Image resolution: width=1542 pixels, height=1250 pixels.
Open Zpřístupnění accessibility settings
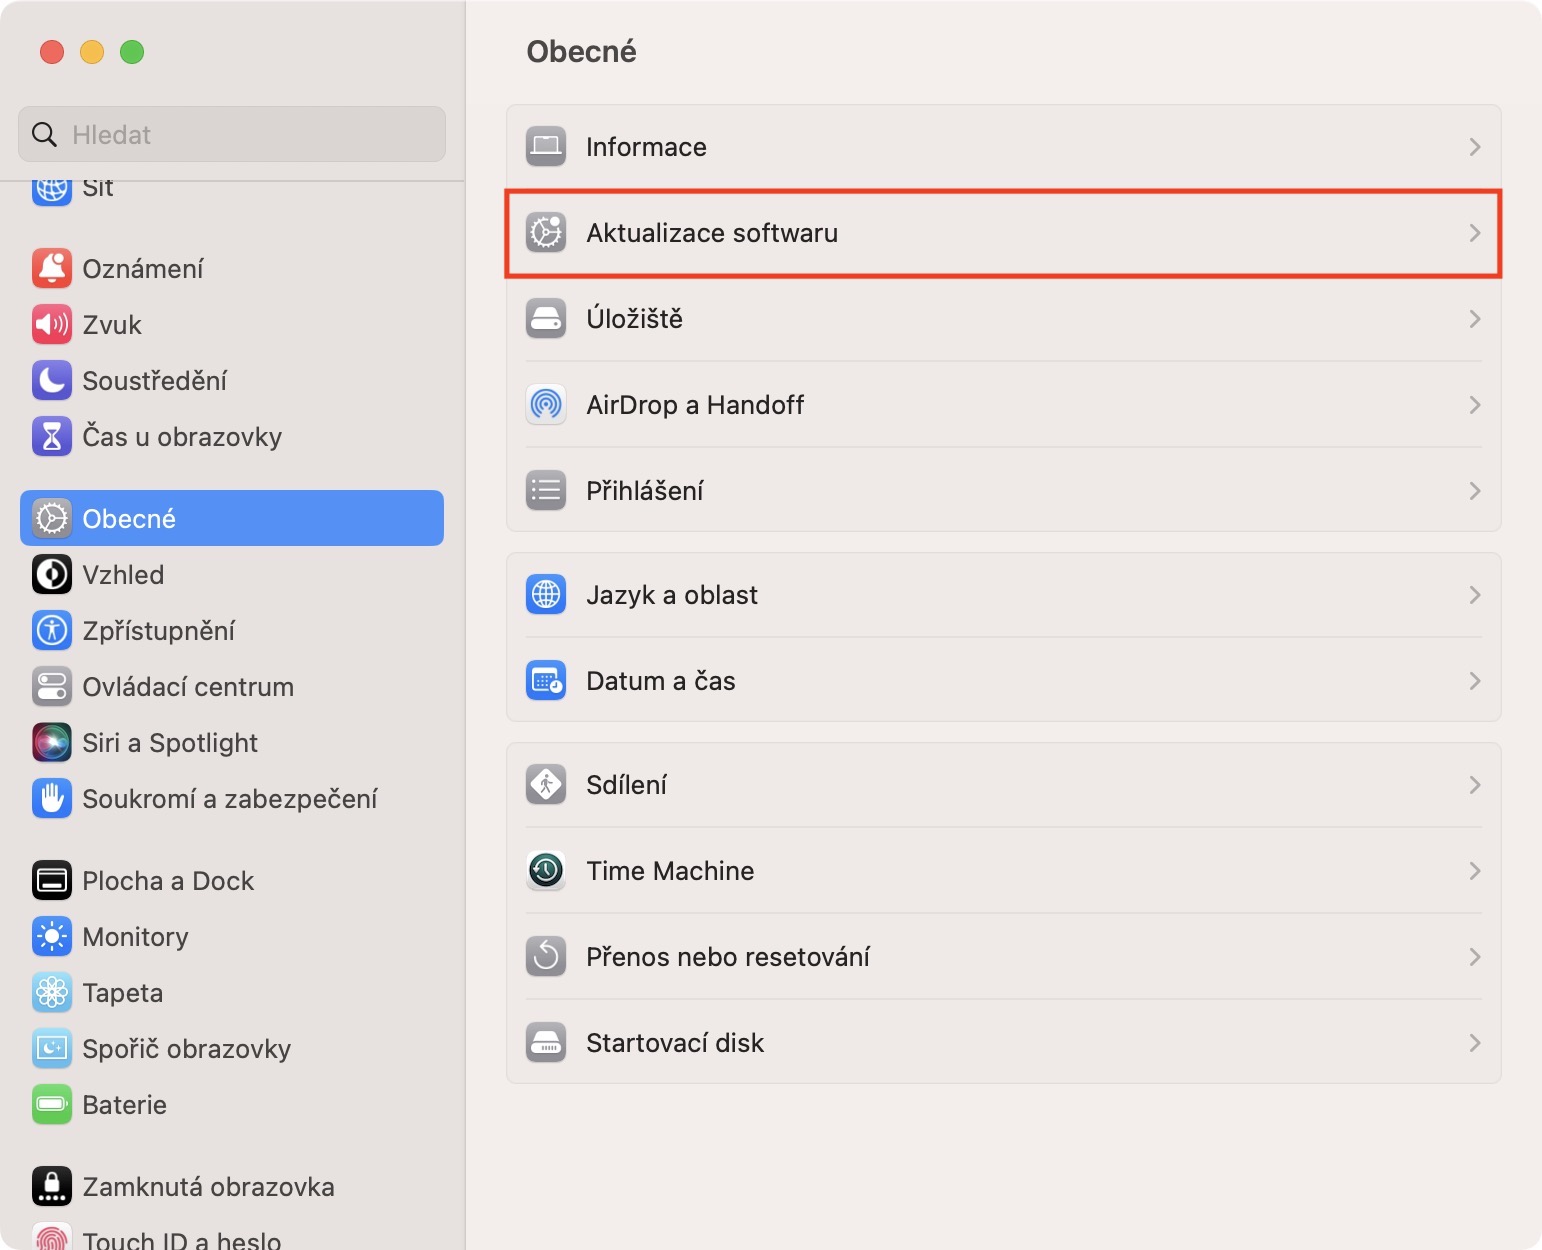point(158,631)
